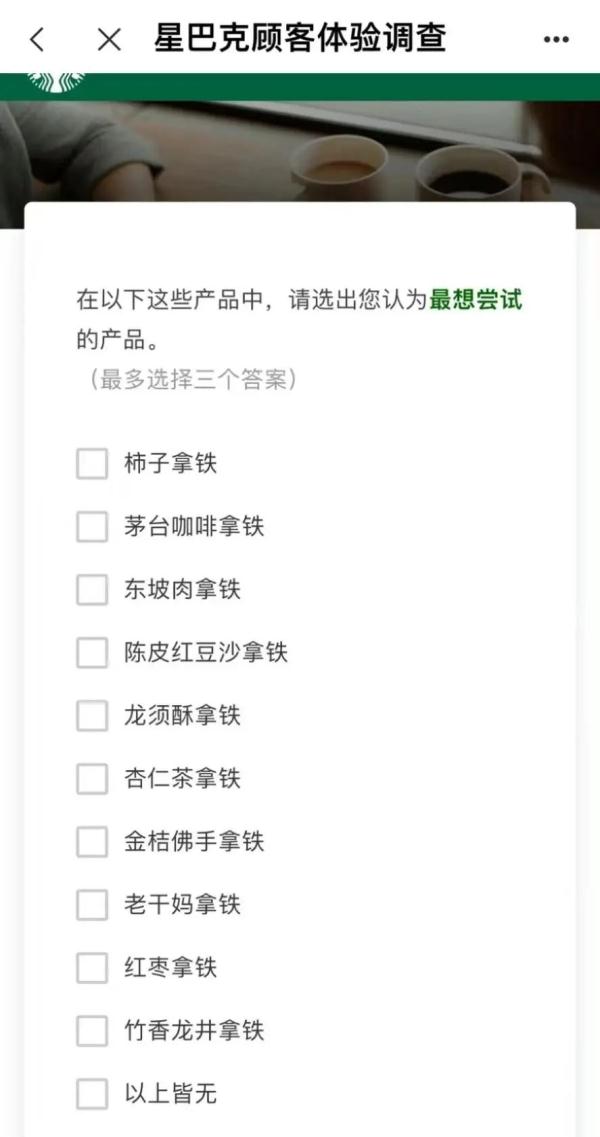Viewport: 600px width, 1137px height.
Task: Select 红枣拿铁 as an answer
Action: [x=91, y=968]
